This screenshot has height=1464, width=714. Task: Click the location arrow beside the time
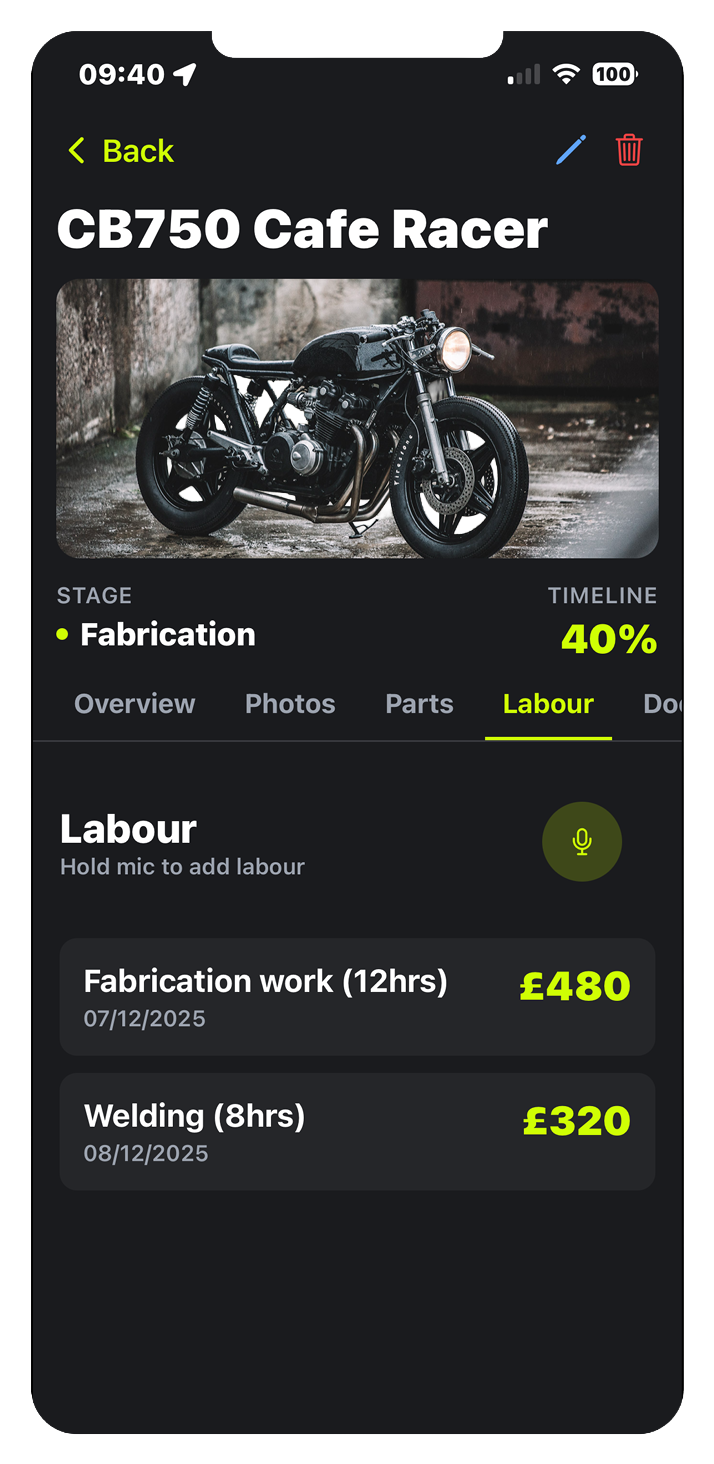(x=185, y=74)
